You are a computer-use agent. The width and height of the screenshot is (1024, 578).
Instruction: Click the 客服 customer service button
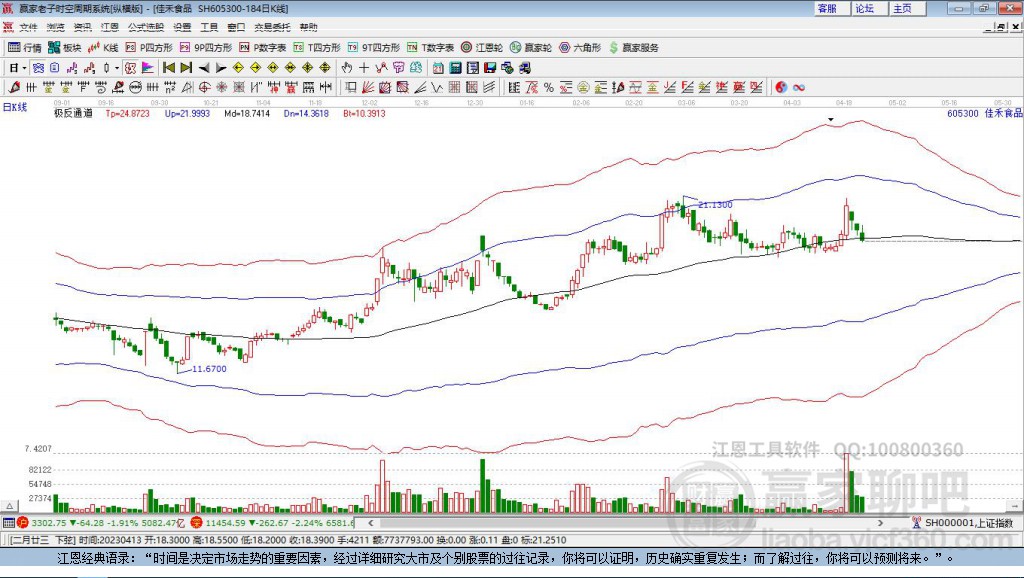pos(831,8)
